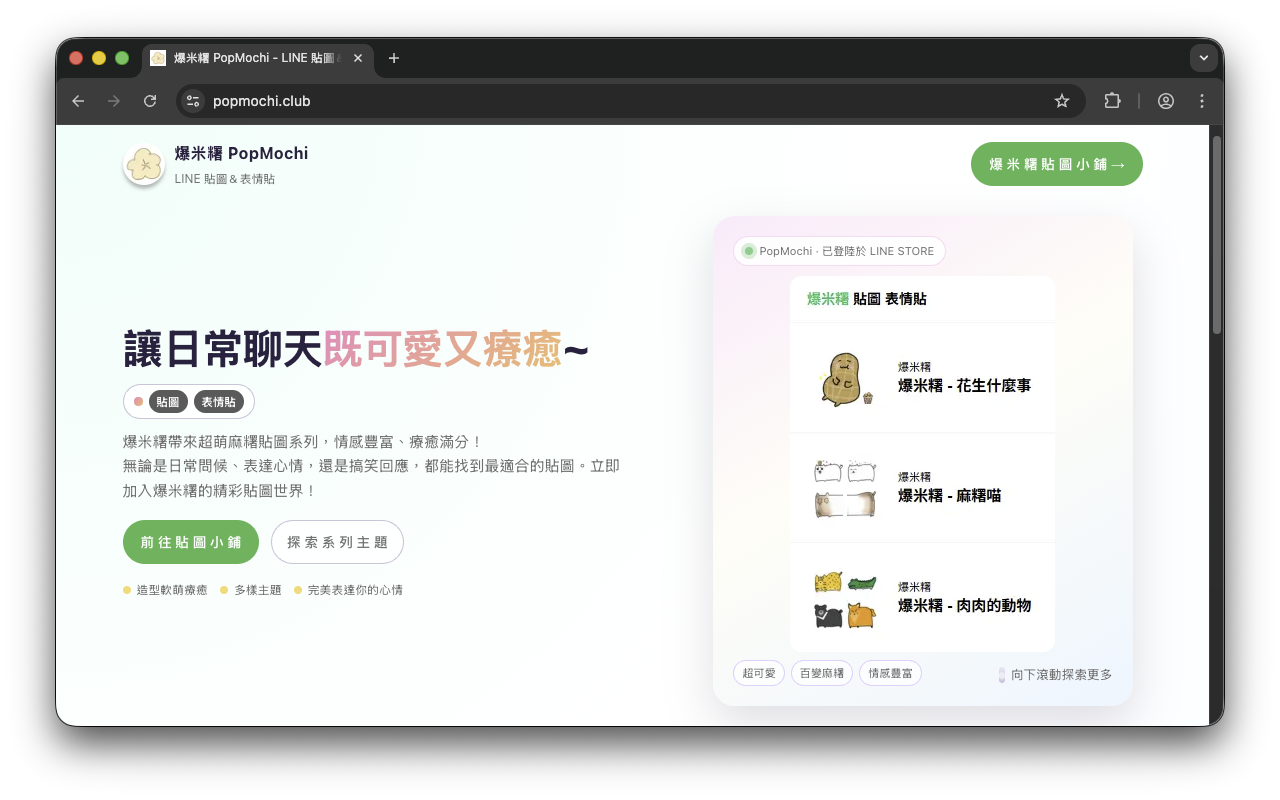Image resolution: width=1280 pixels, height=800 pixels.
Task: Click the browser back arrow
Action: (x=78, y=101)
